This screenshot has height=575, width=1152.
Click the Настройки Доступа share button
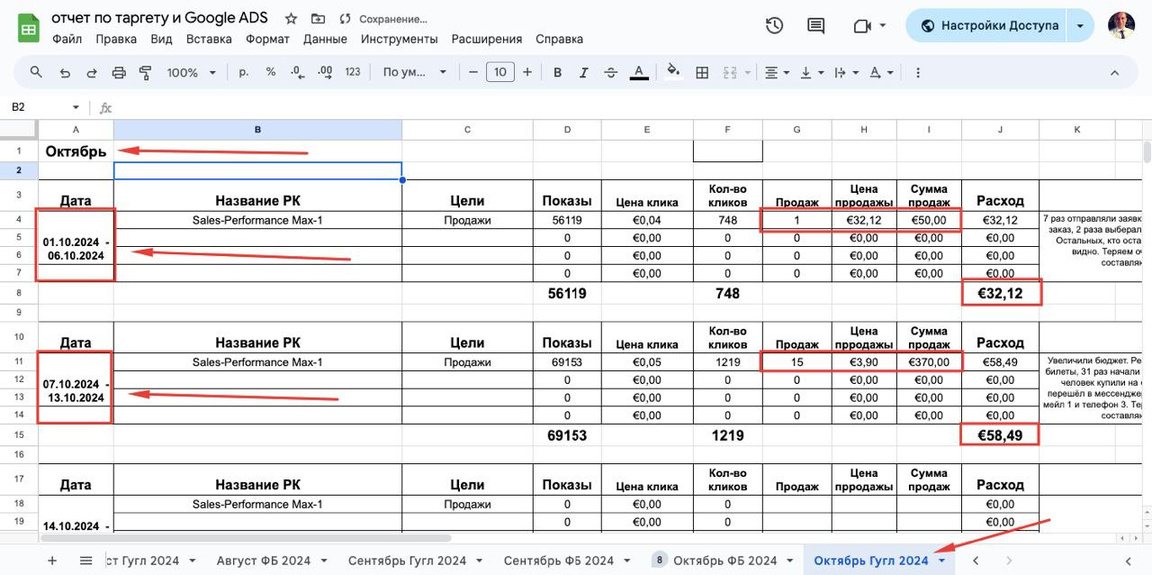coord(990,26)
